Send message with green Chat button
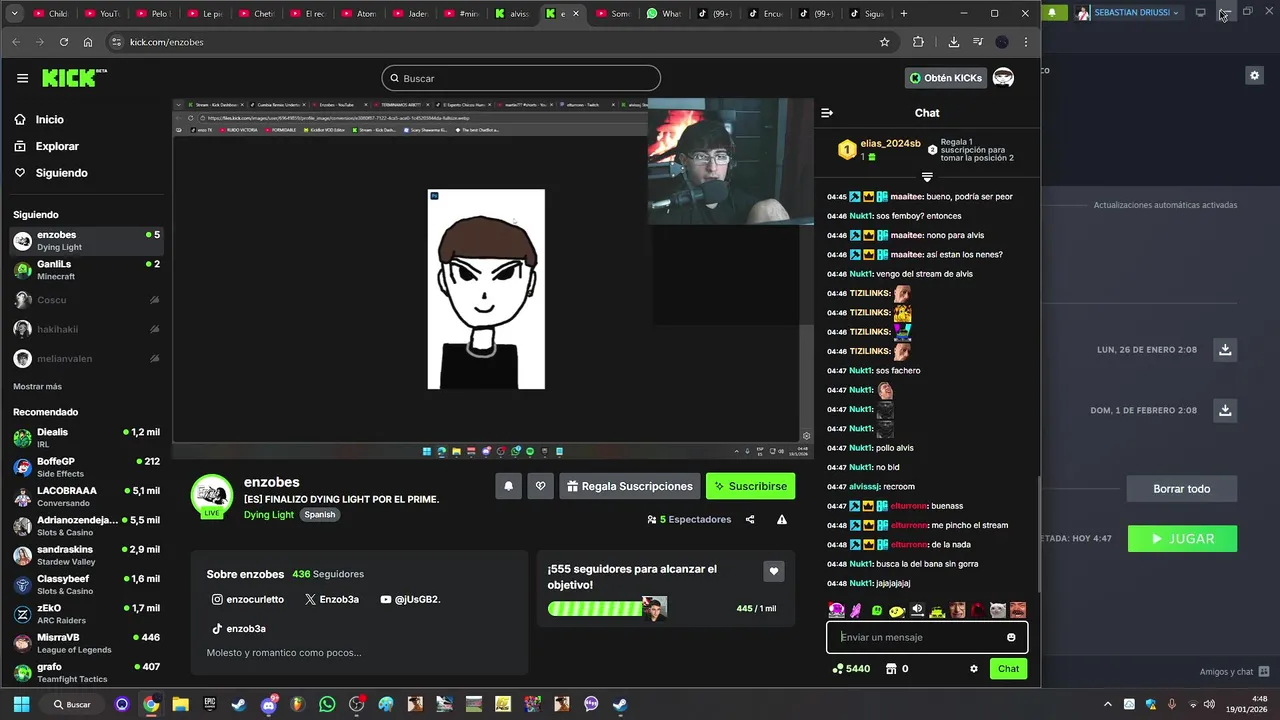The width and height of the screenshot is (1280, 720). point(1008,669)
